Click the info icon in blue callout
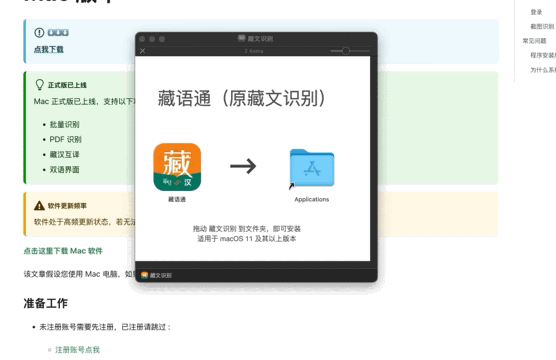 click(39, 33)
